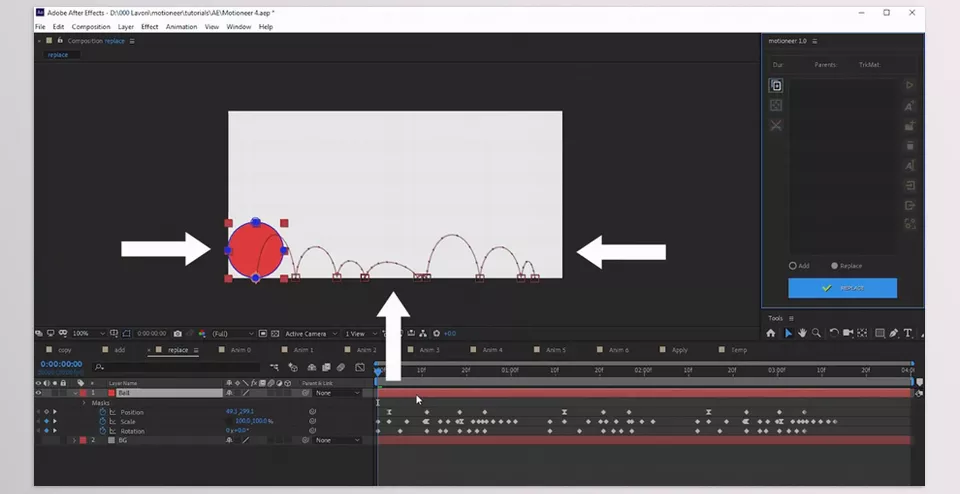
Task: Click the crossed-lines icon in motioneer panel
Action: (x=775, y=126)
